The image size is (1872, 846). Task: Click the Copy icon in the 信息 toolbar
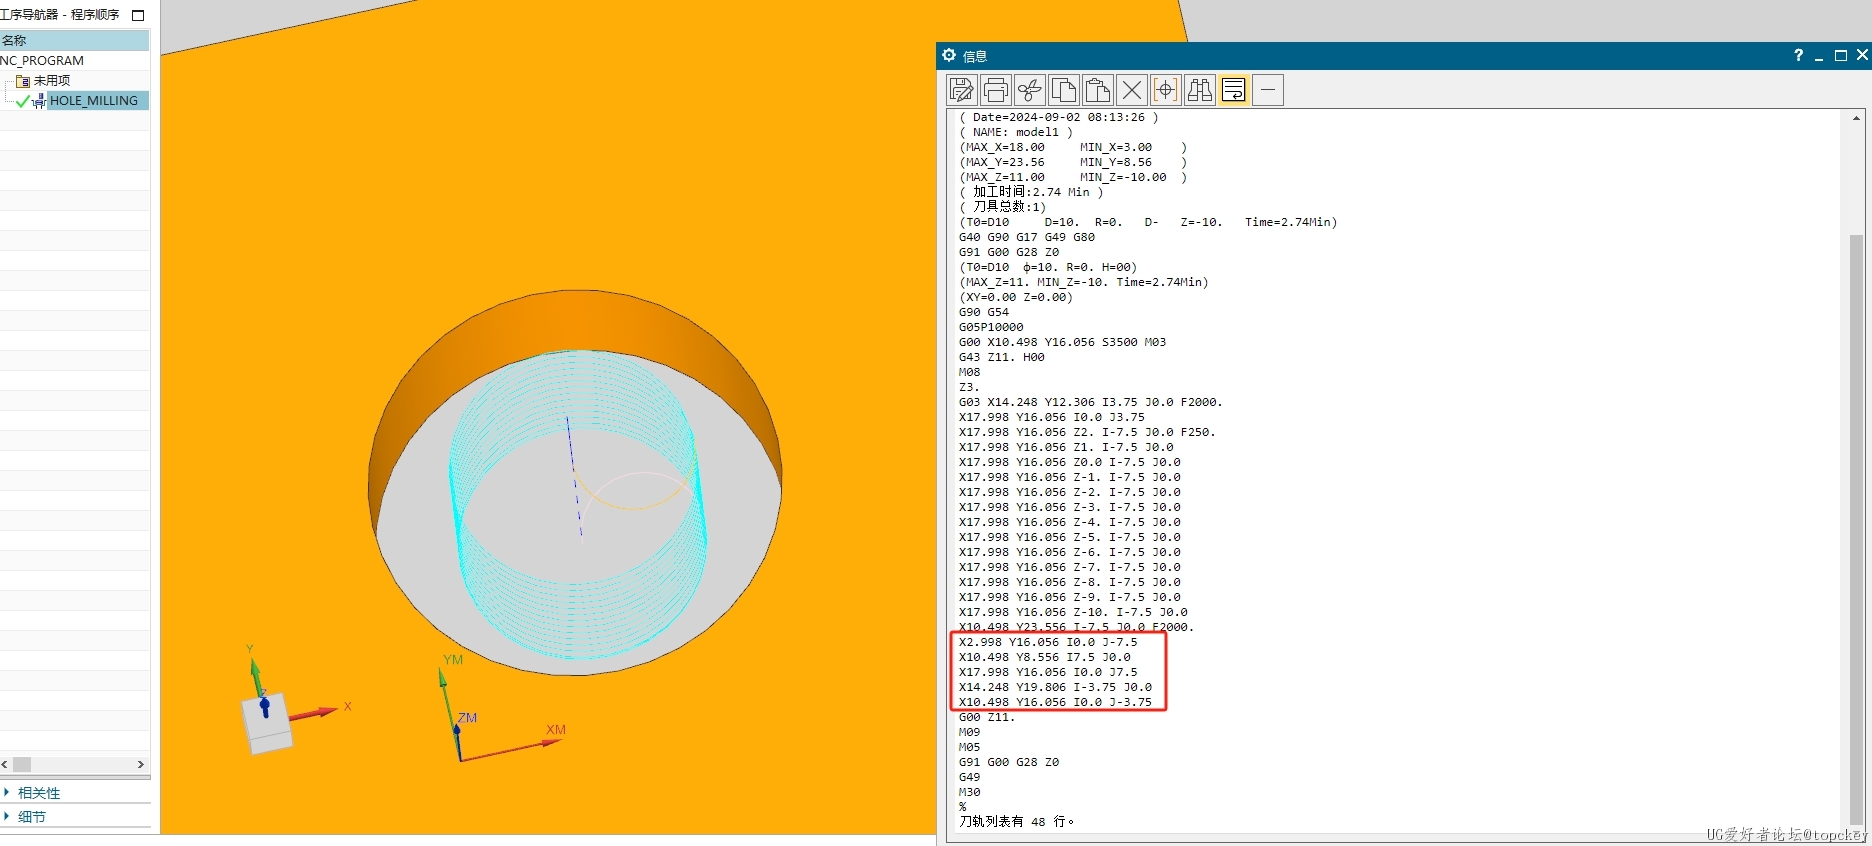[x=1063, y=90]
